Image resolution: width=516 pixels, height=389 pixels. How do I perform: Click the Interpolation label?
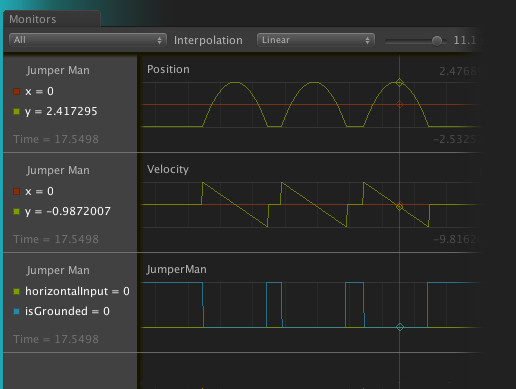(x=208, y=40)
